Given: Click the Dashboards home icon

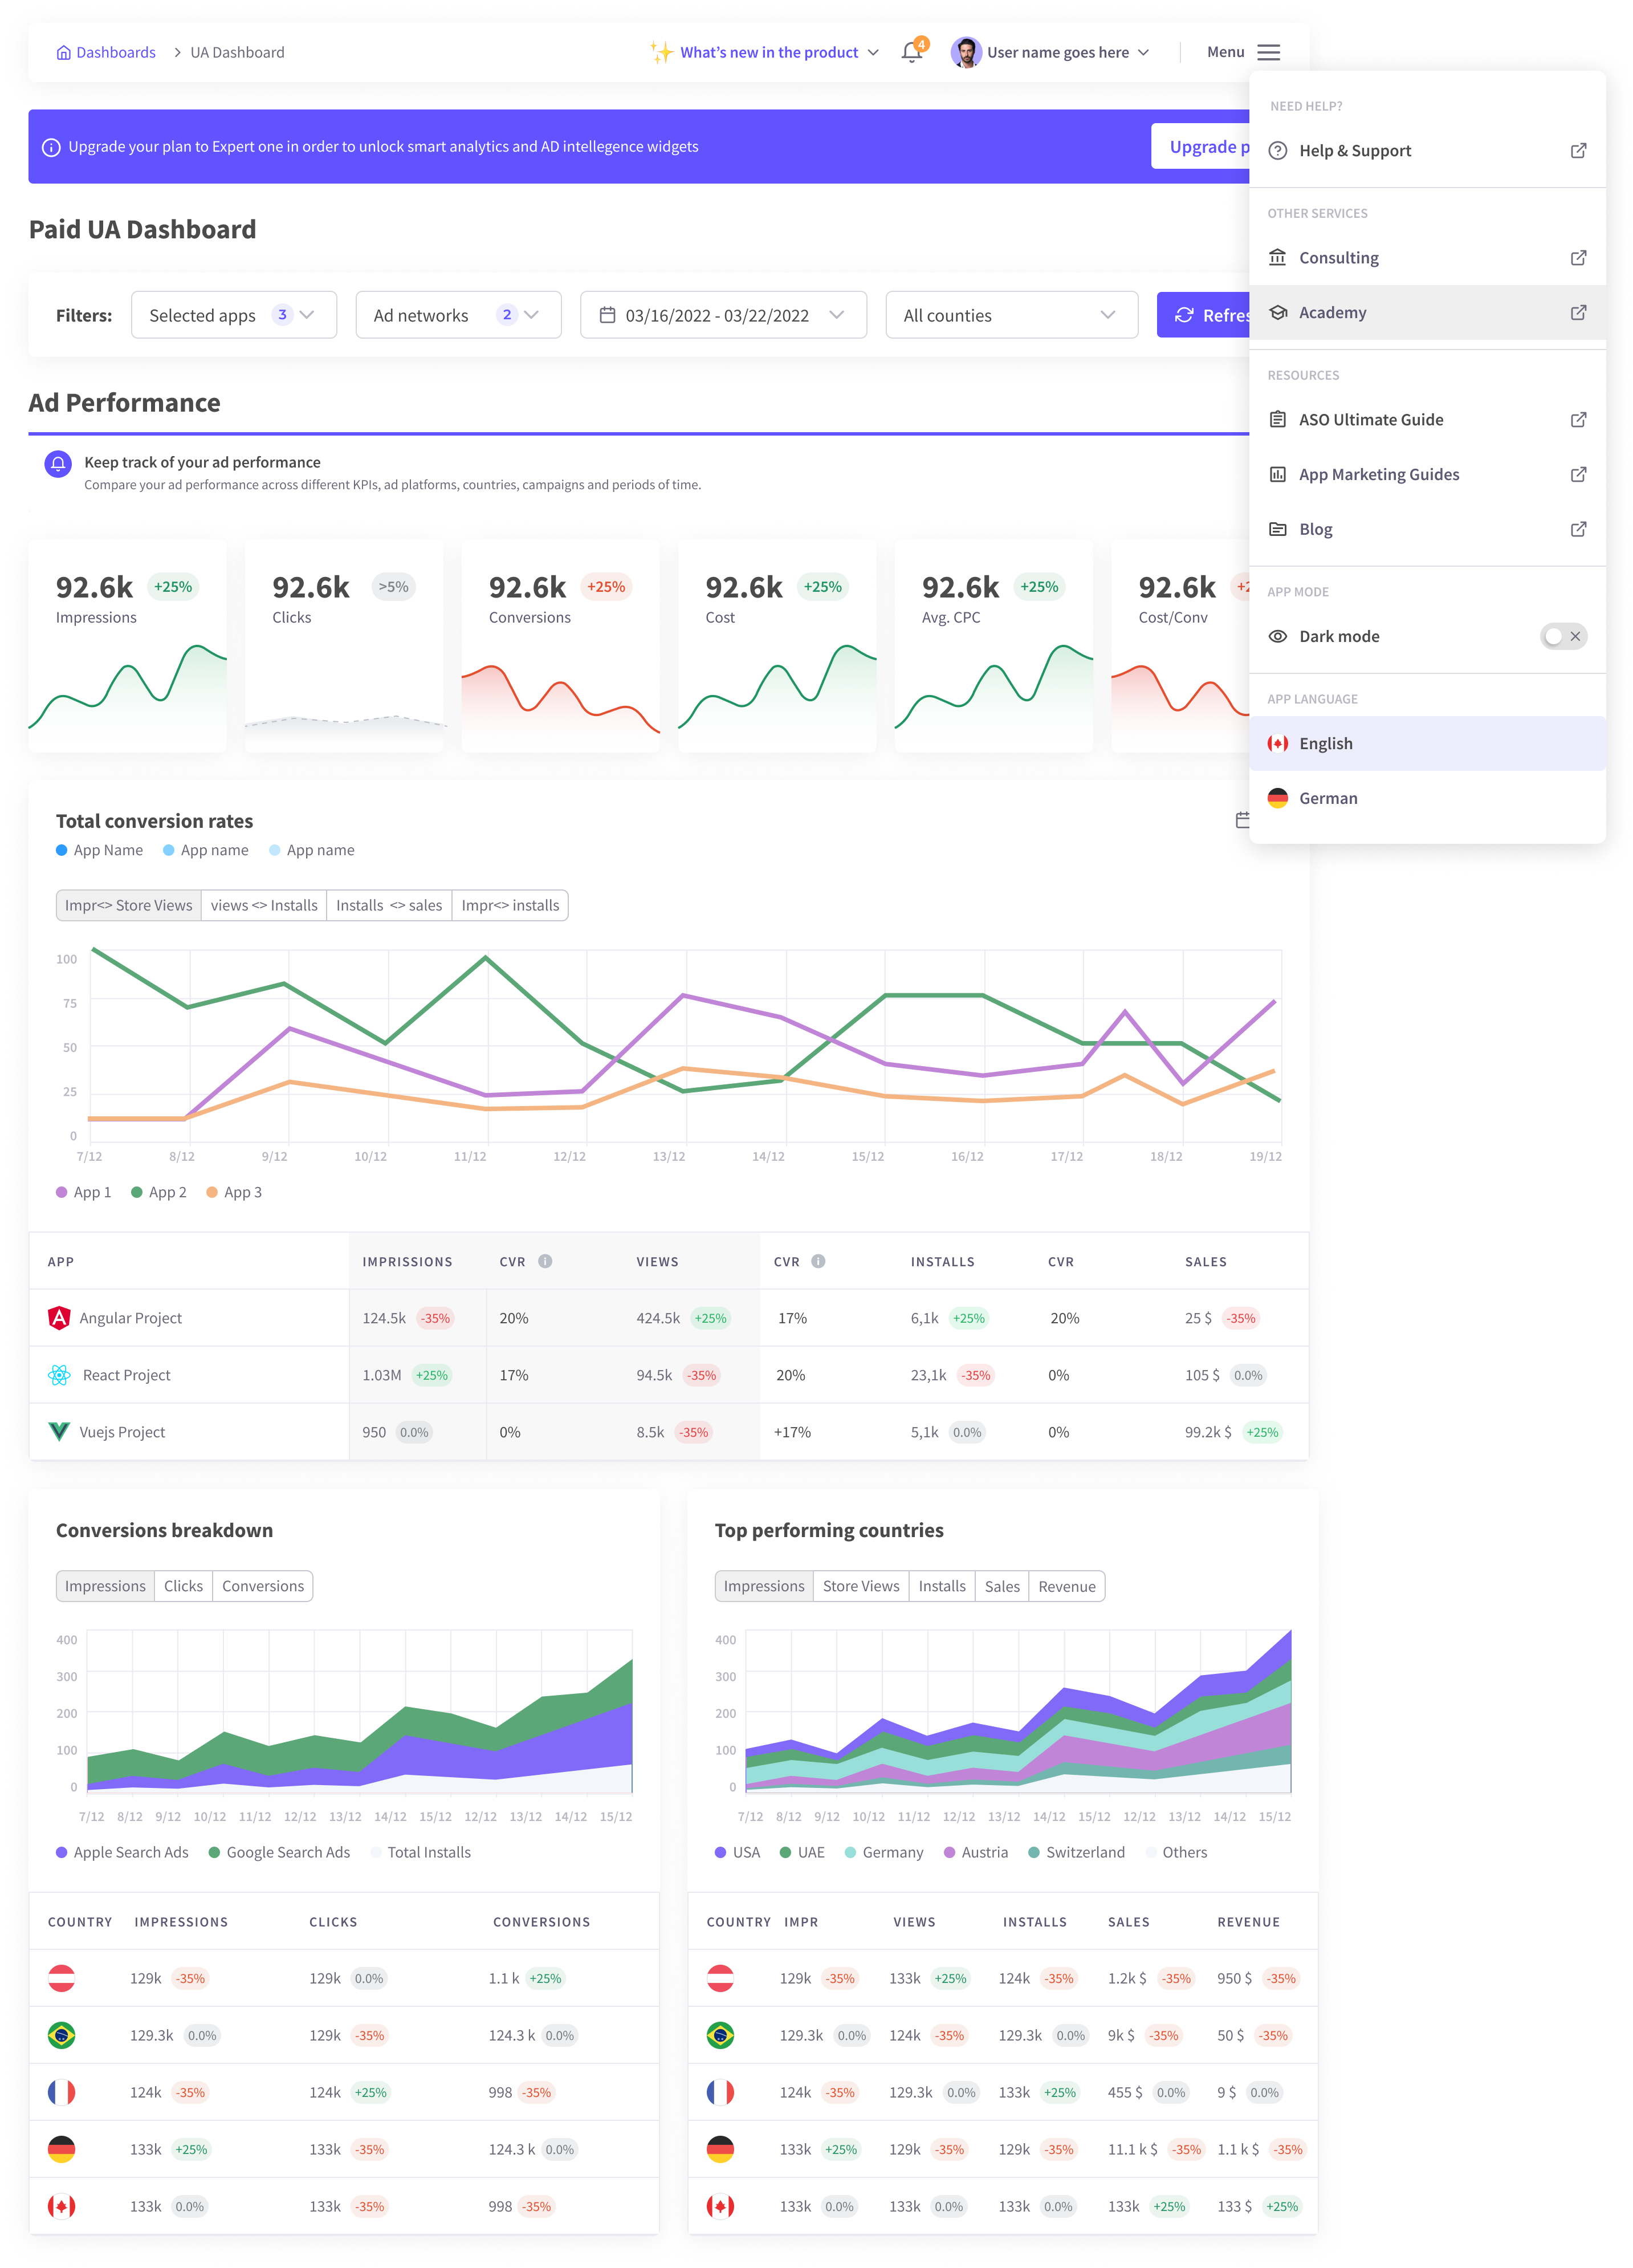Looking at the screenshot, I should [63, 53].
